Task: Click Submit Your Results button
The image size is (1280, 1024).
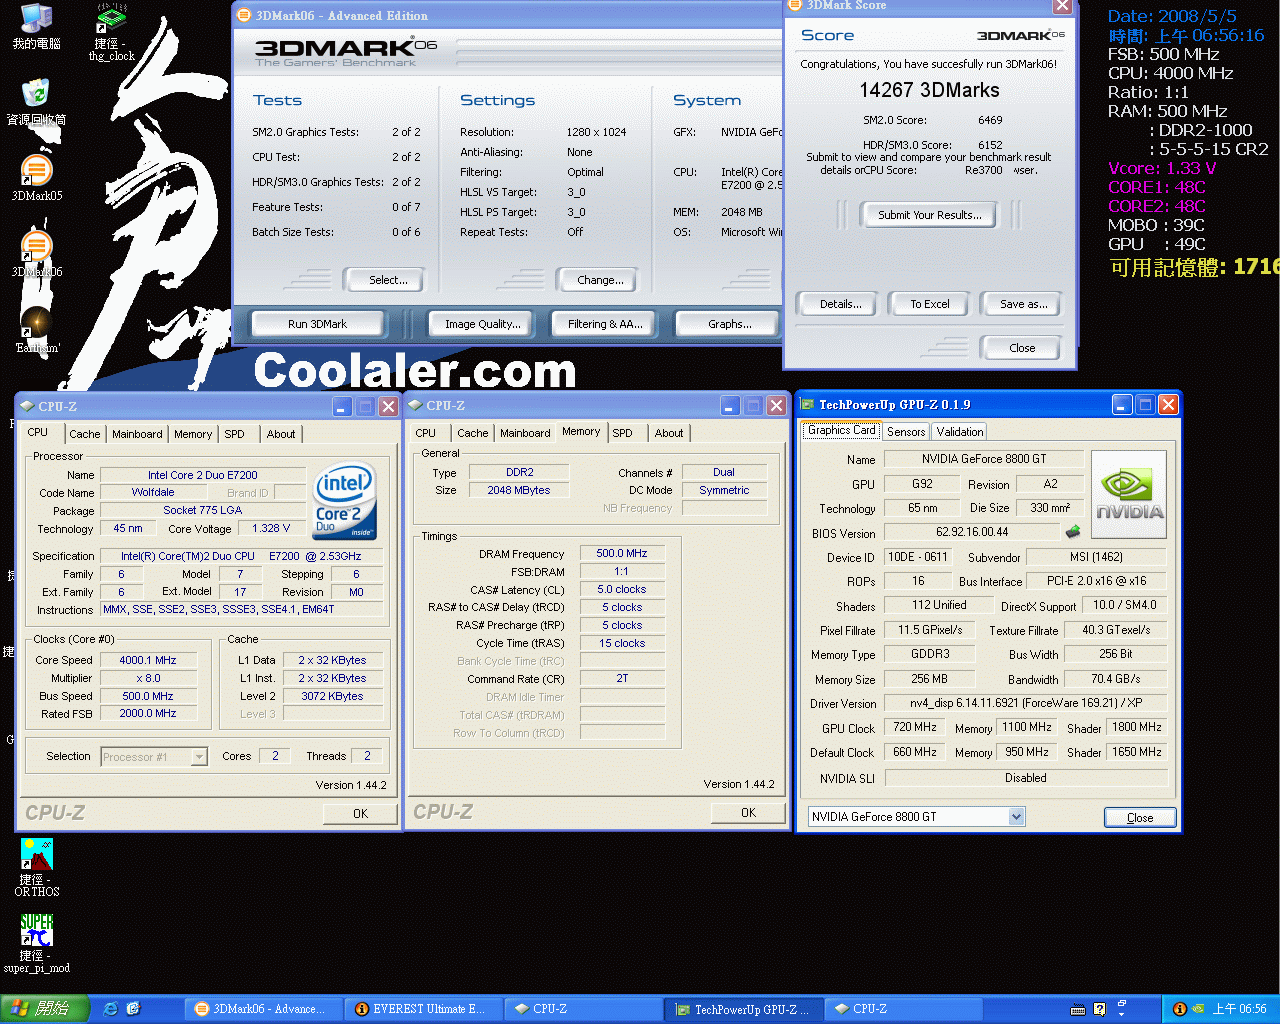Action: (x=929, y=215)
